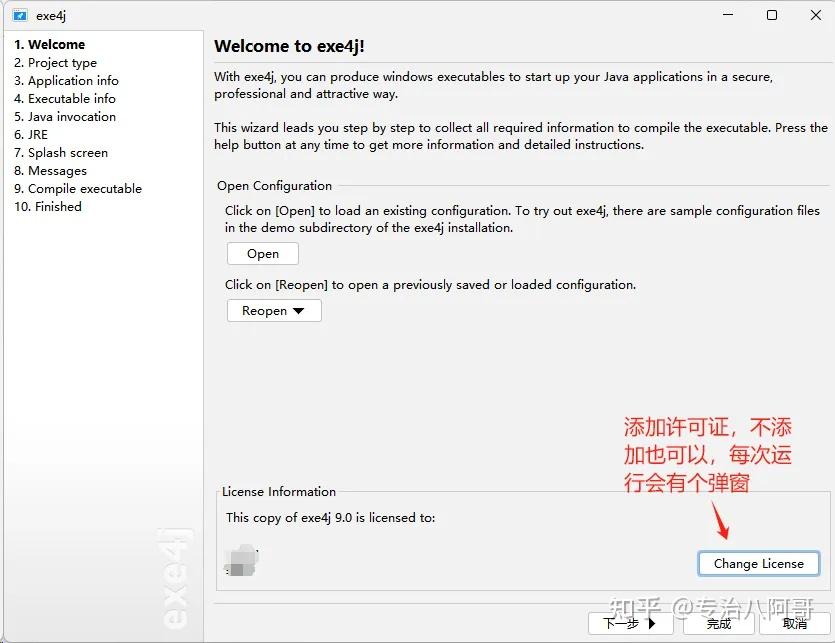Image resolution: width=835 pixels, height=643 pixels.
Task: Open the JRE configuration step
Action: (31, 134)
